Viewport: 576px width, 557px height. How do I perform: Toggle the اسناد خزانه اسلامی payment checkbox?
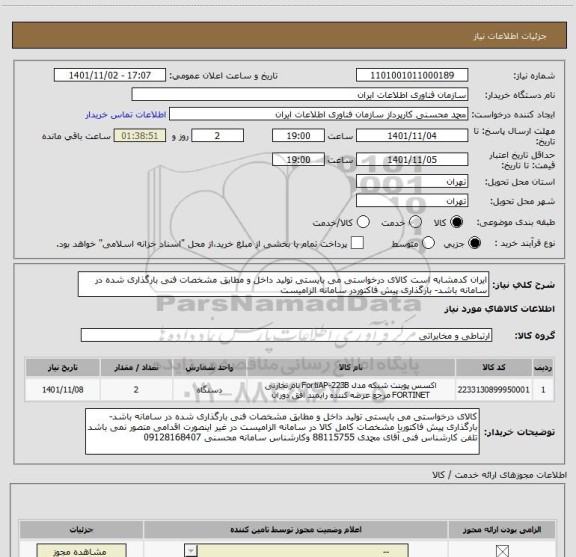(x=357, y=243)
